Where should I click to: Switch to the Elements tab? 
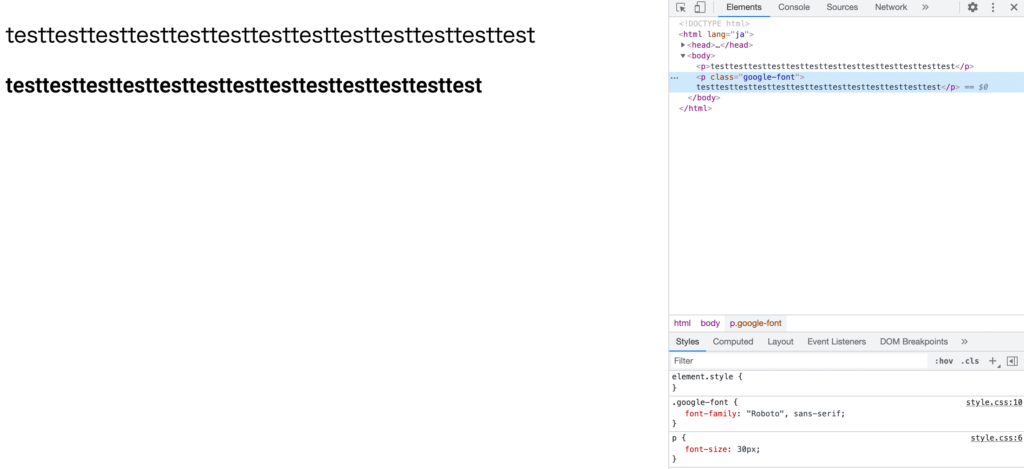click(744, 7)
